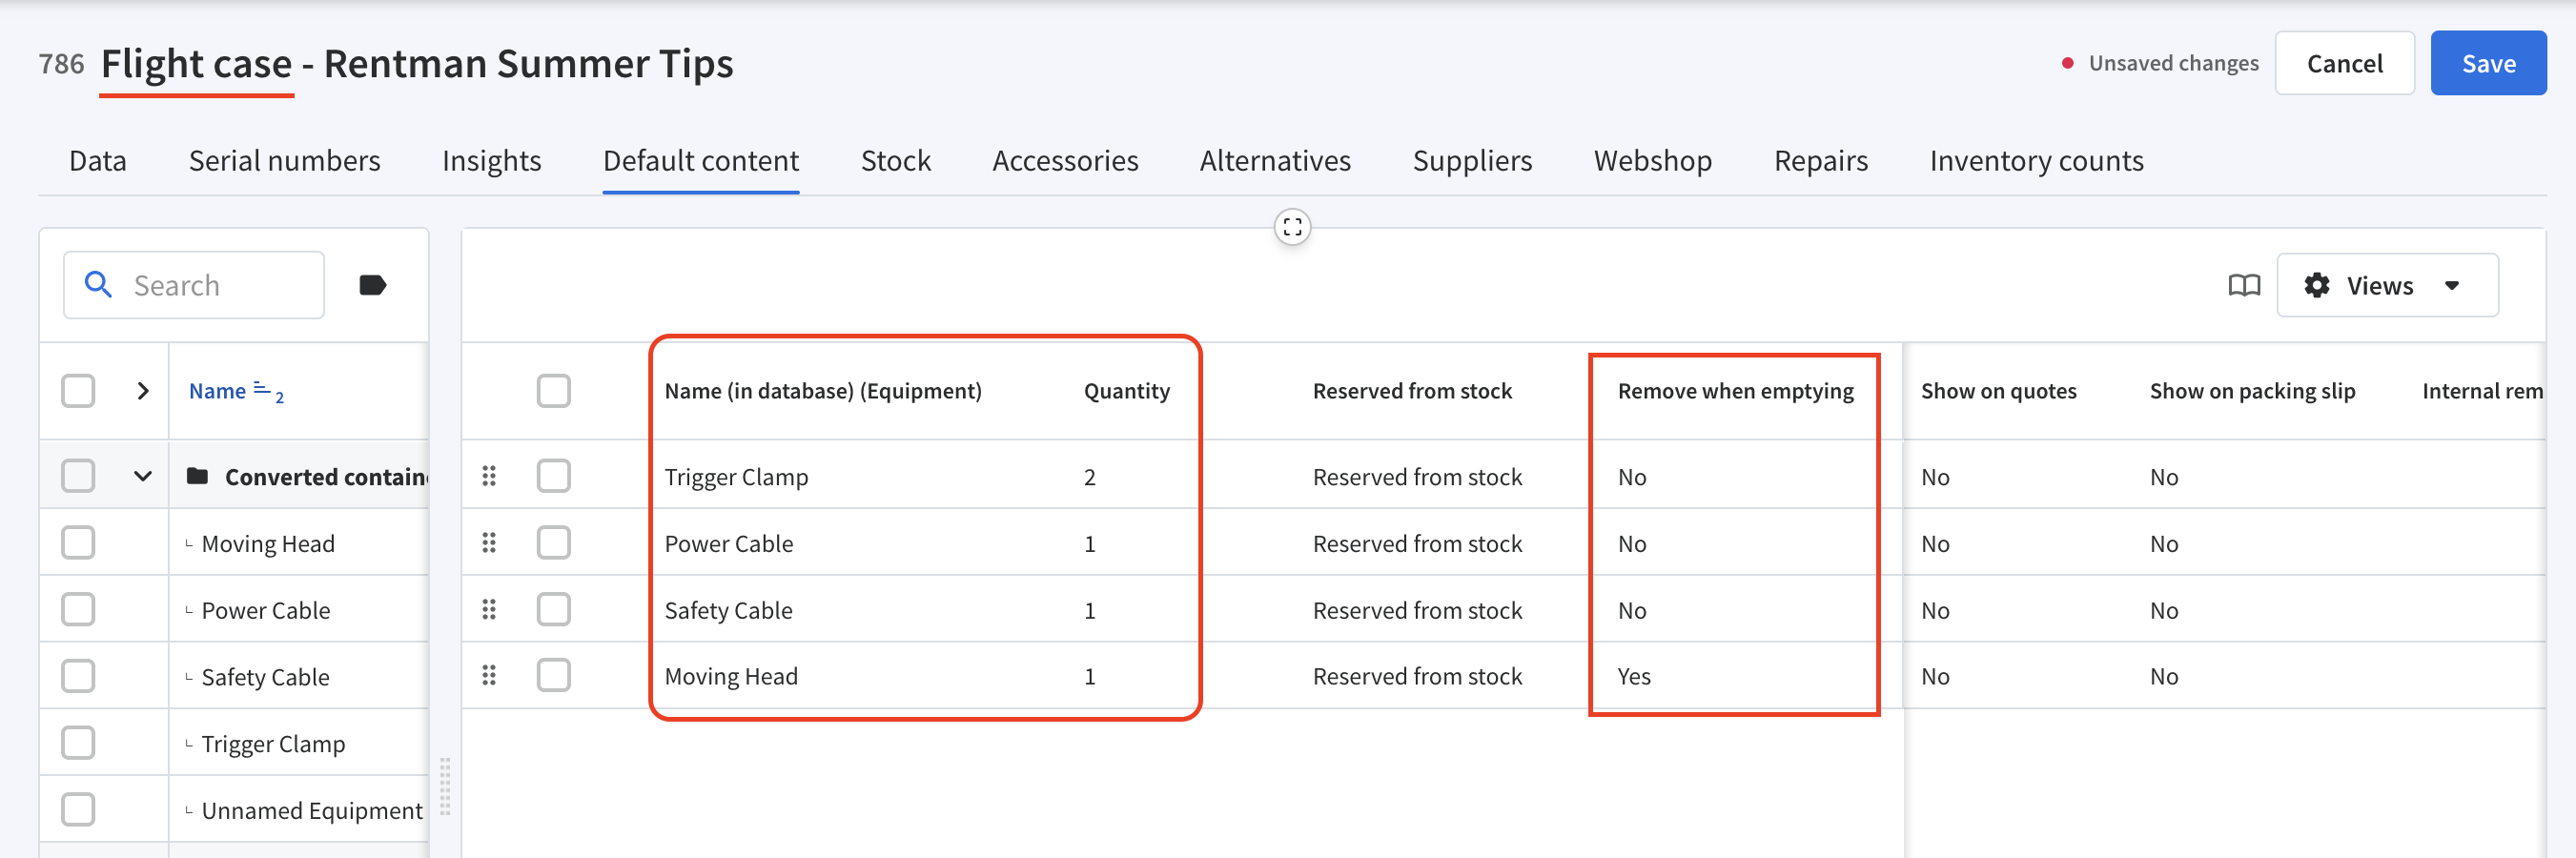Click the Show on packing slip column header
This screenshot has height=858, width=2576.
tap(2252, 391)
